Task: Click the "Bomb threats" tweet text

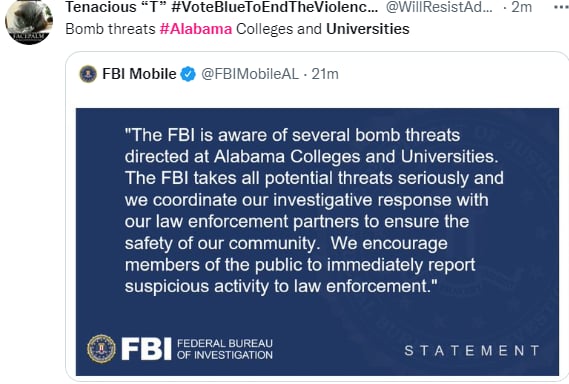Action: point(110,29)
